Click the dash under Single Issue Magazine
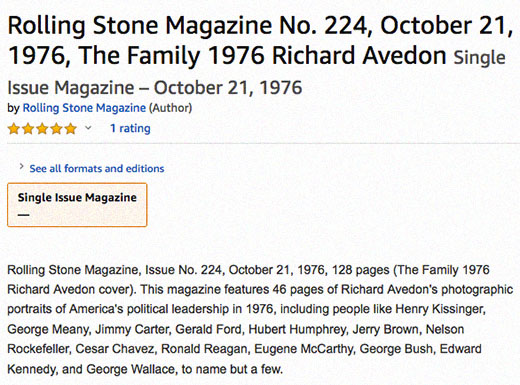The height and width of the screenshot is (385, 520). point(23,215)
